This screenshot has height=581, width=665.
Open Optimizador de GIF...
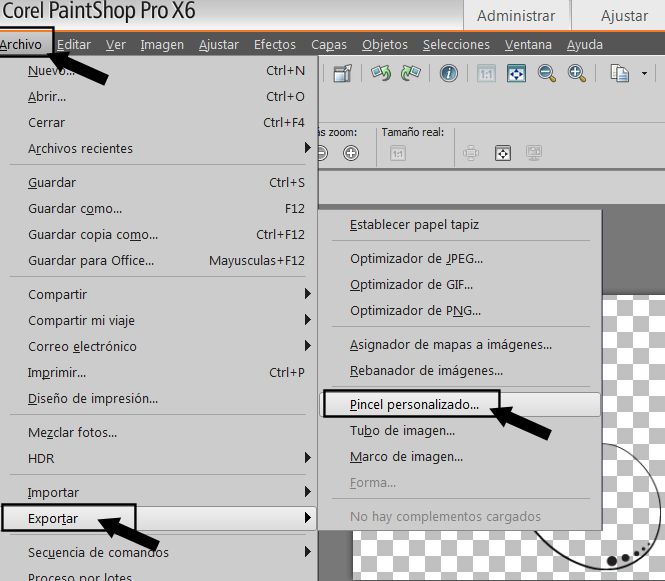(x=461, y=285)
